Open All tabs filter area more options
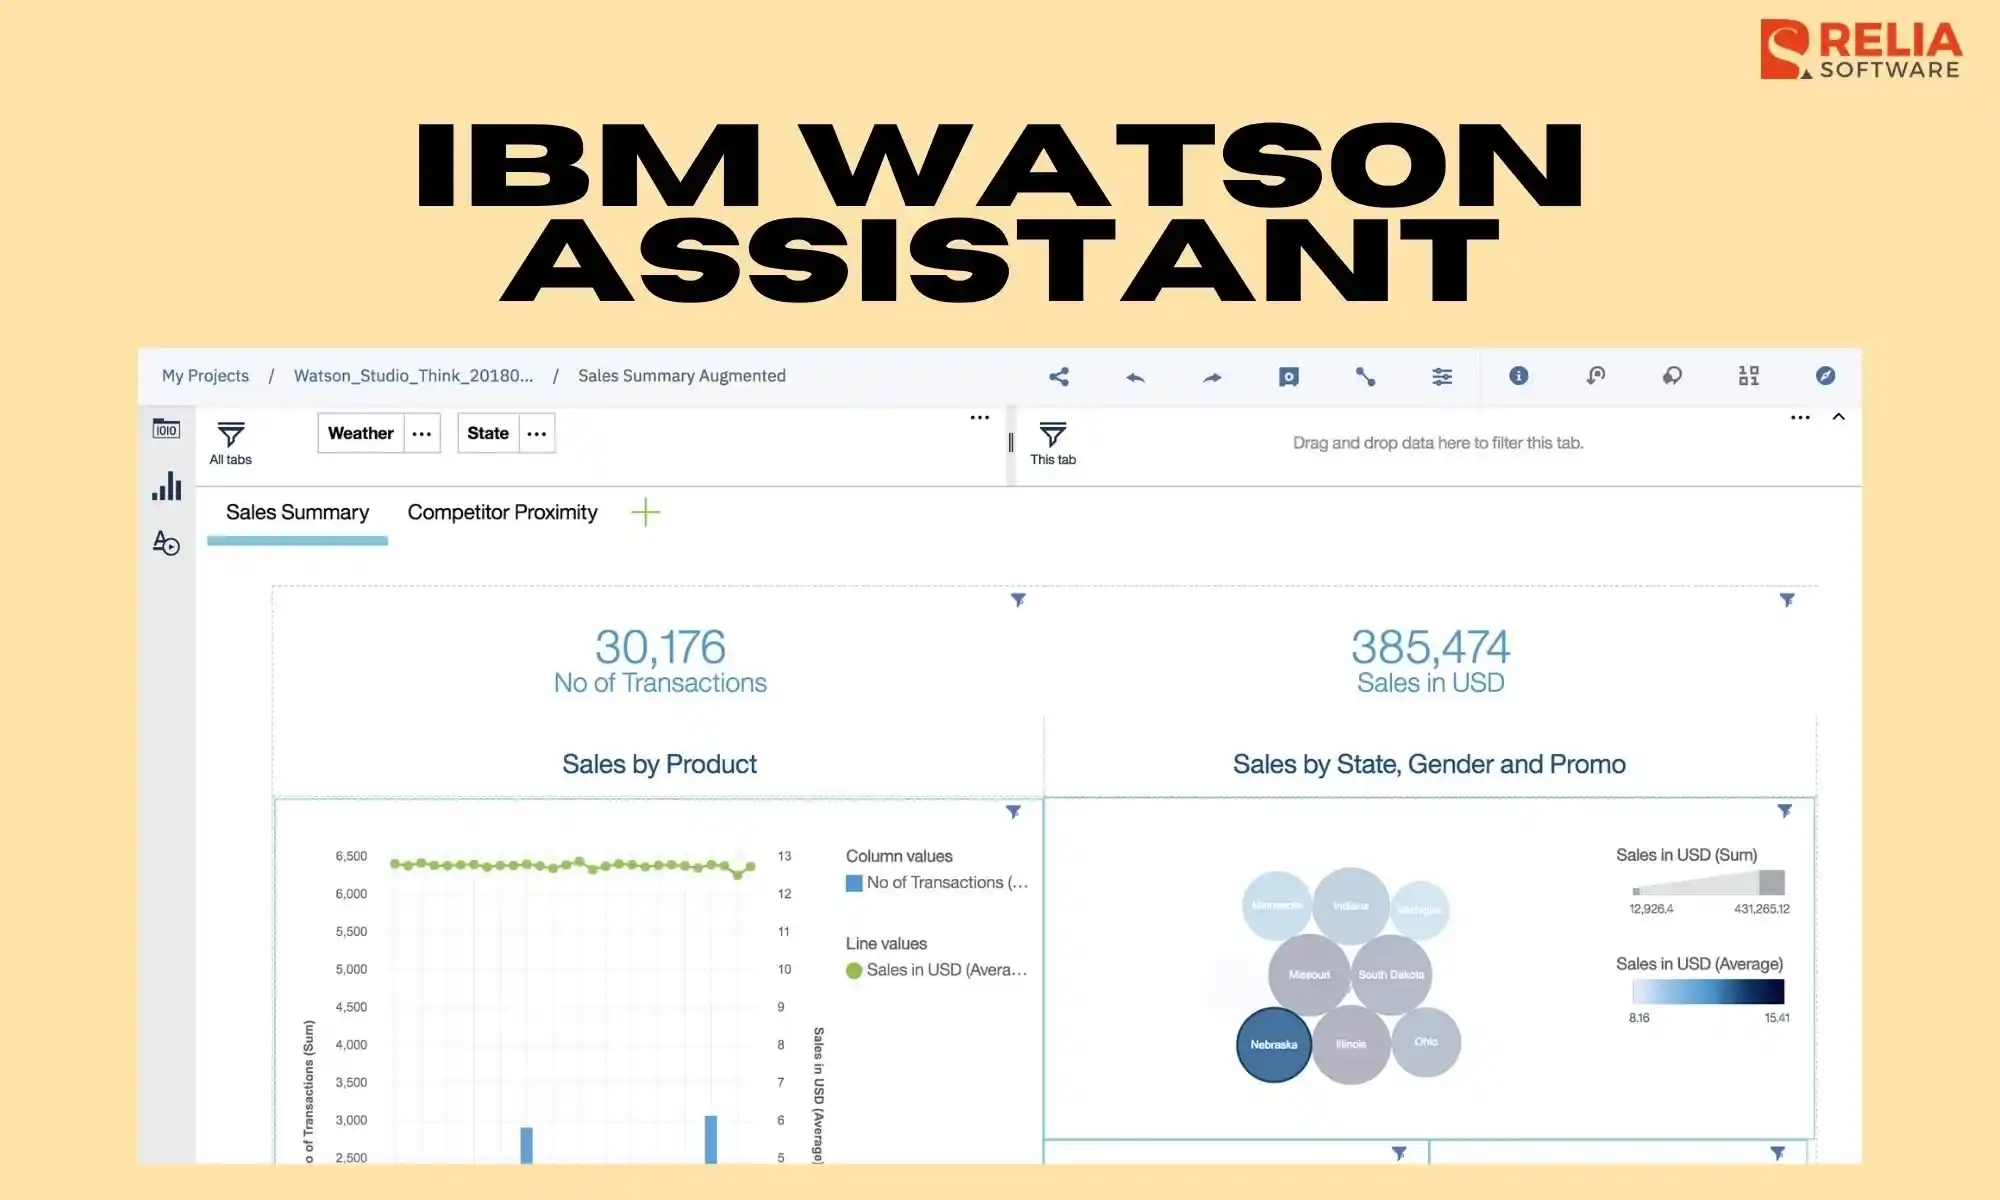This screenshot has width=2000, height=1200. pos(980,418)
